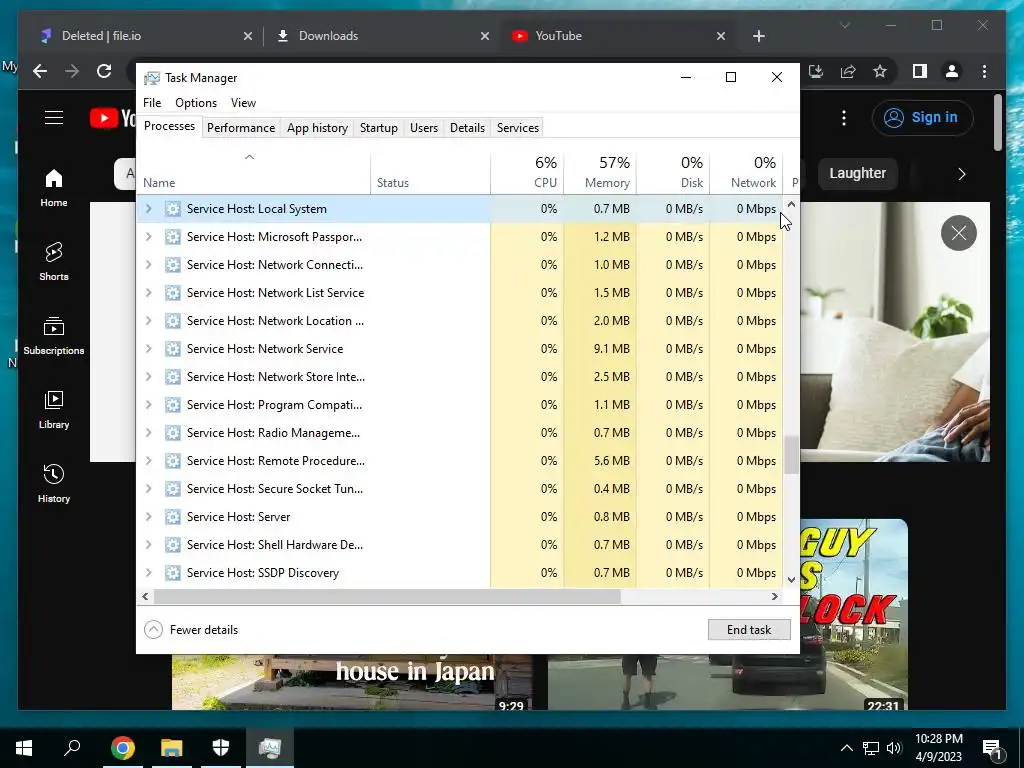Switch to the Users tab
Viewport: 1024px width, 768px height.
point(424,128)
